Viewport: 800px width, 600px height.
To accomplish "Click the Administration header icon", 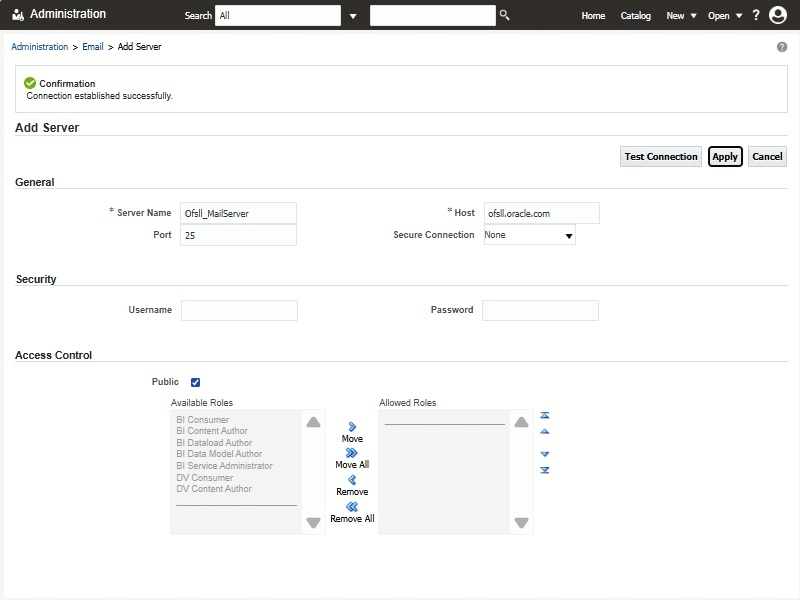I will pyautogui.click(x=18, y=15).
